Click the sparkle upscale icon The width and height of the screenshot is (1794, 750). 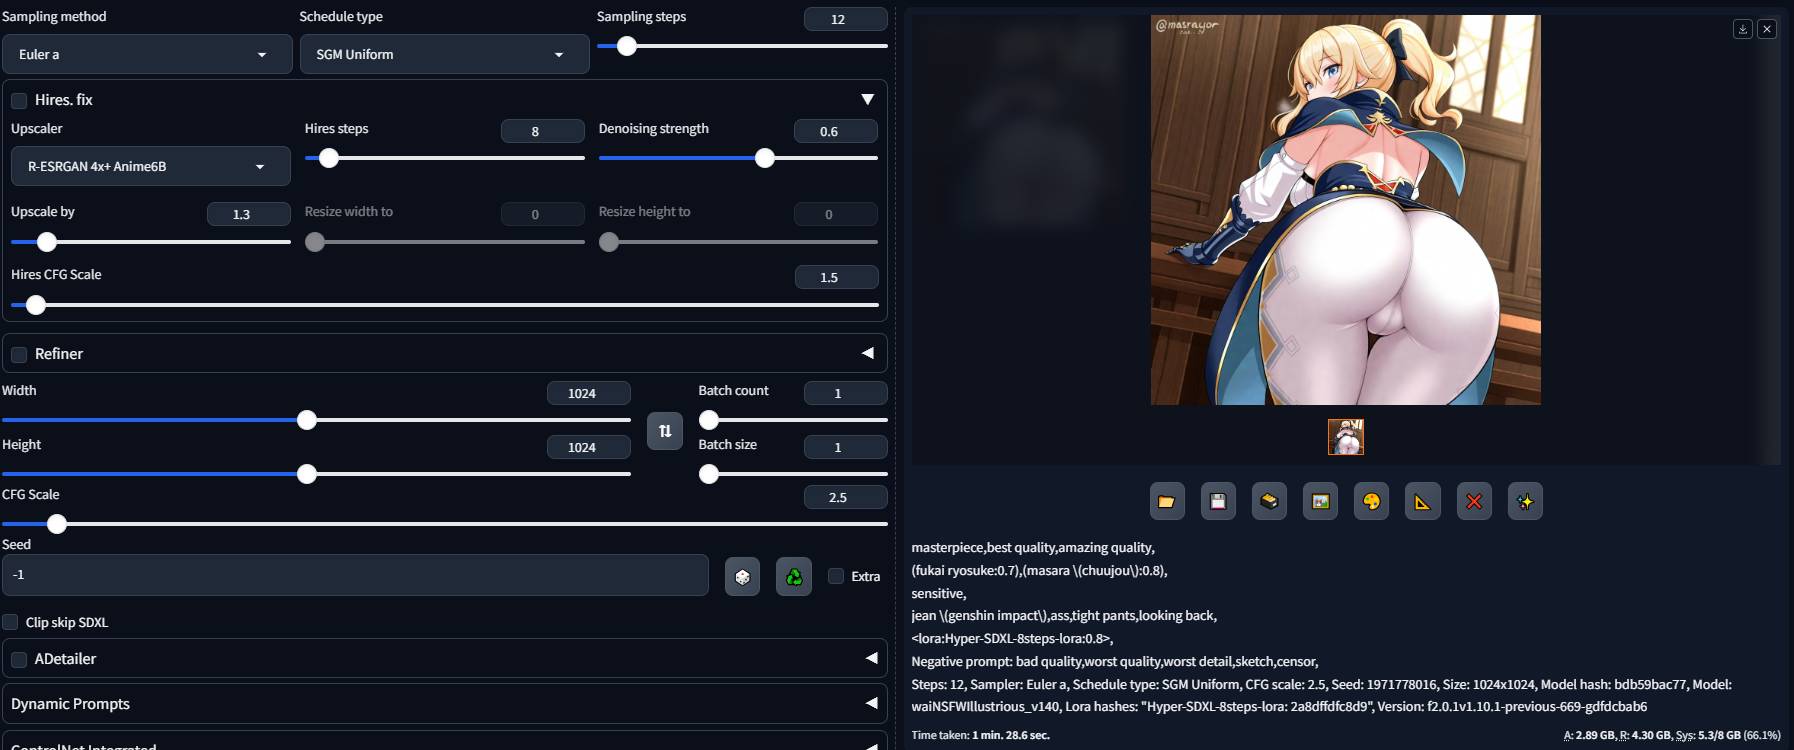(x=1525, y=501)
